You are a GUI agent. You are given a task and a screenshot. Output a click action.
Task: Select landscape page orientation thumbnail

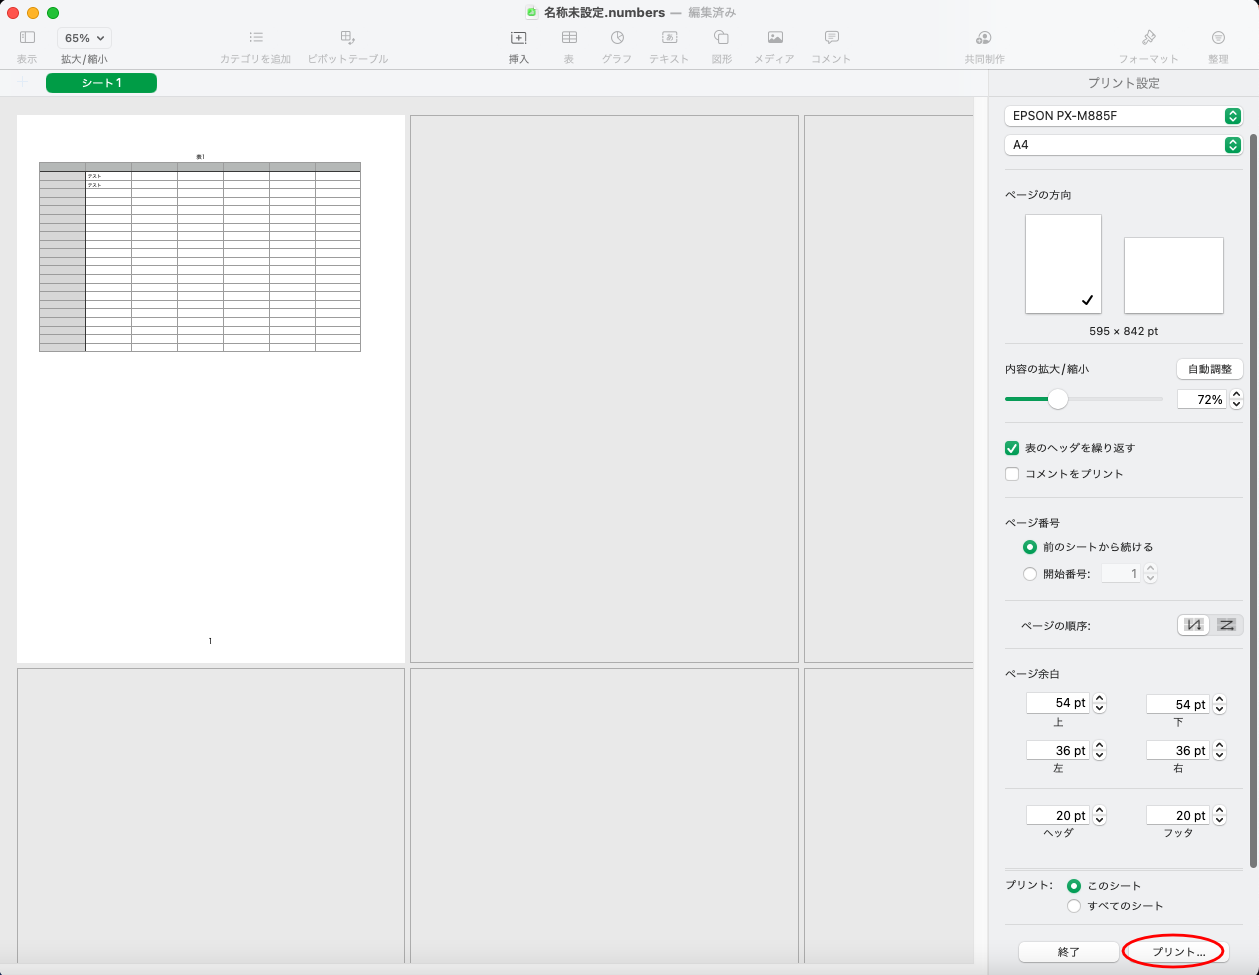point(1174,275)
